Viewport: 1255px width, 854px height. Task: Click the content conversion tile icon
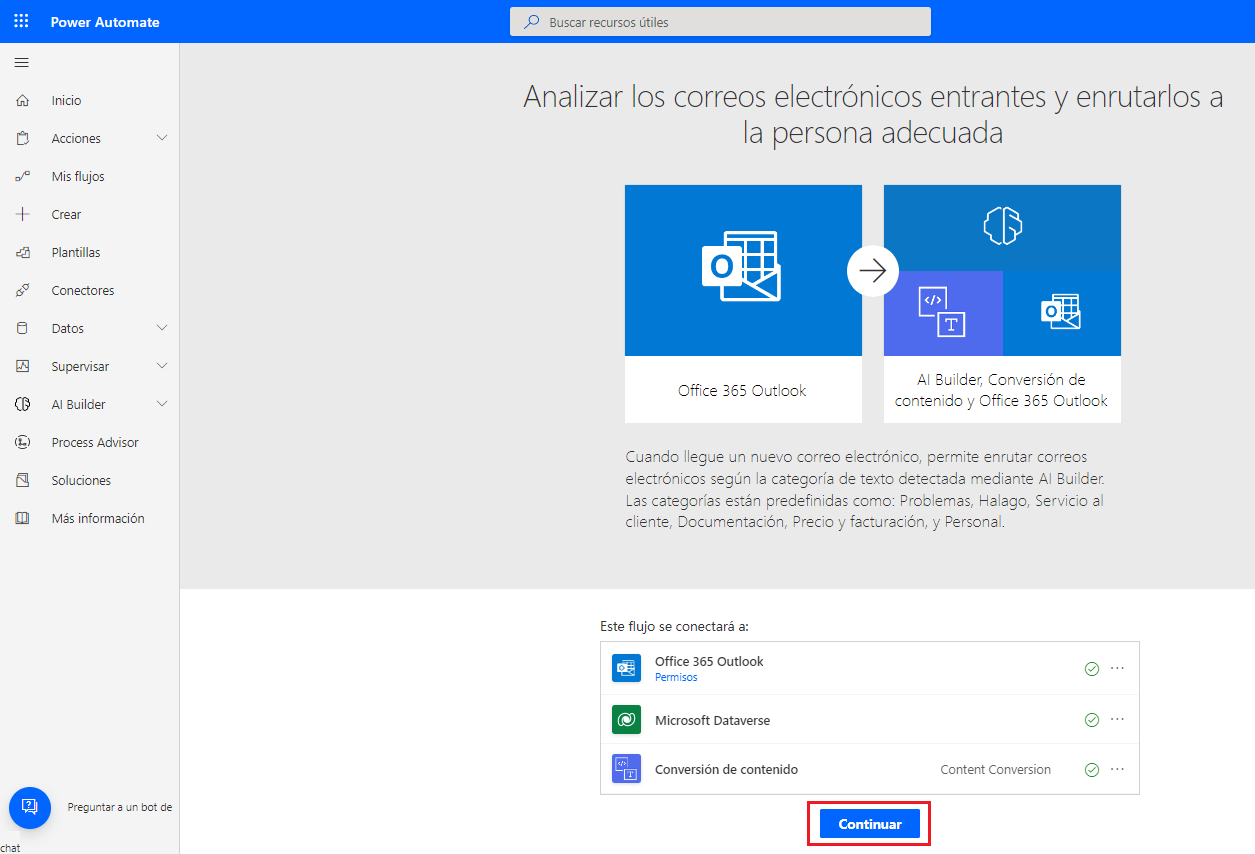(x=943, y=313)
